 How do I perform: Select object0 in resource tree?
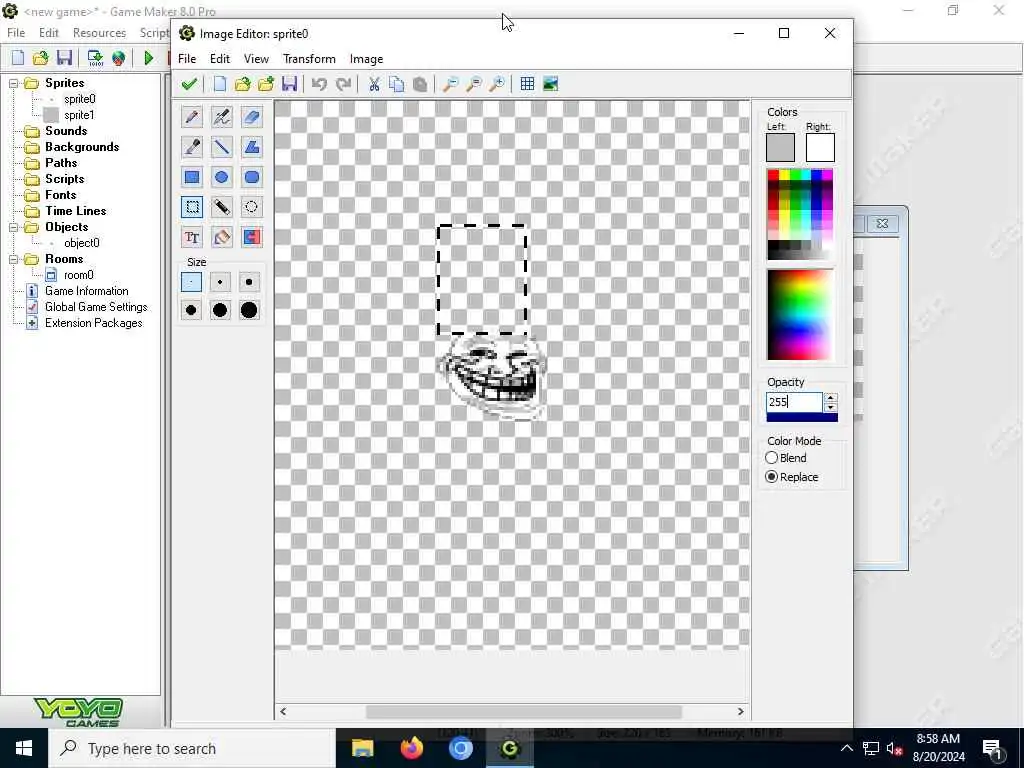(82, 243)
